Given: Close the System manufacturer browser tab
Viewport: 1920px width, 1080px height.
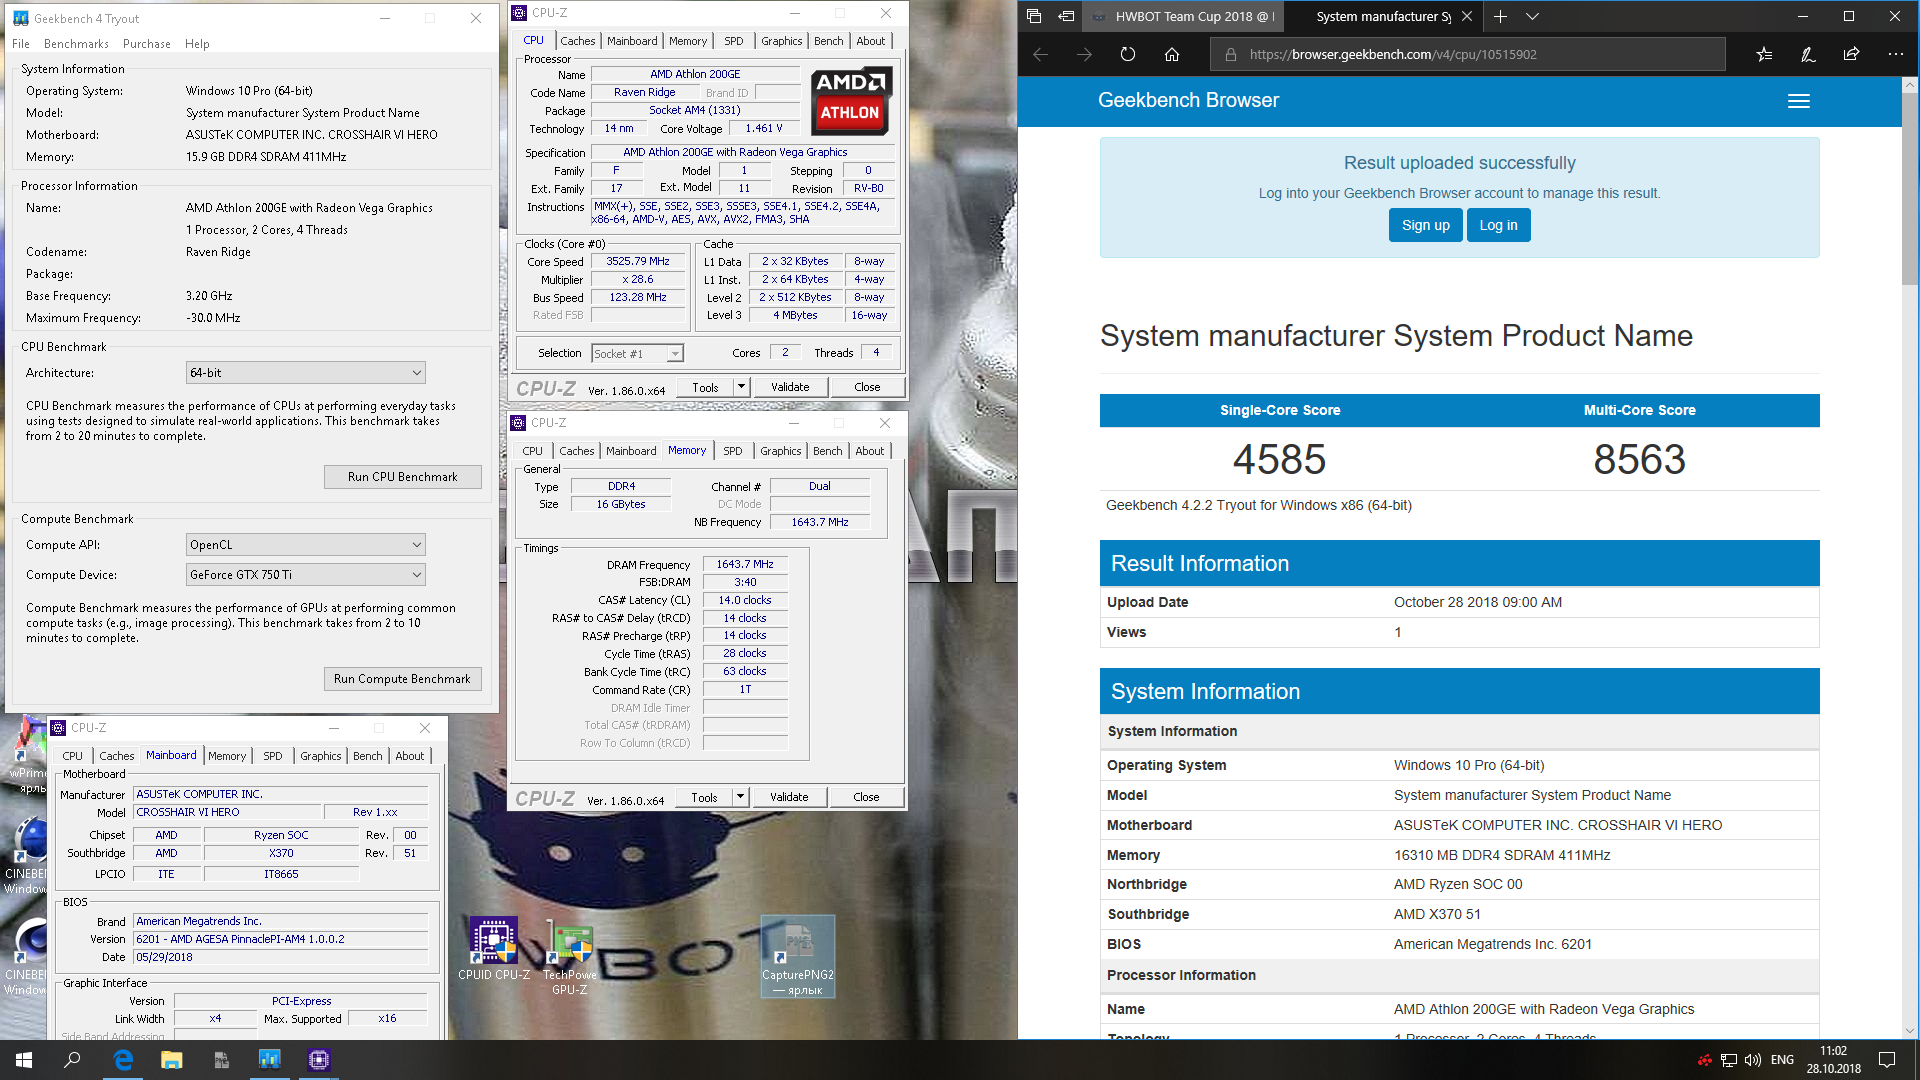Looking at the screenshot, I should pos(1467,16).
